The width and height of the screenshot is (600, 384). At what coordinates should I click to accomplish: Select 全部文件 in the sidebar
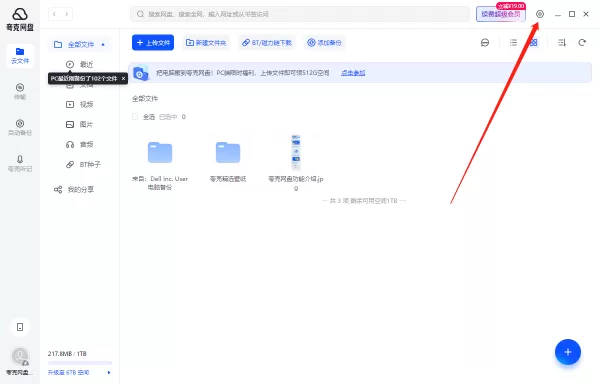(80, 44)
